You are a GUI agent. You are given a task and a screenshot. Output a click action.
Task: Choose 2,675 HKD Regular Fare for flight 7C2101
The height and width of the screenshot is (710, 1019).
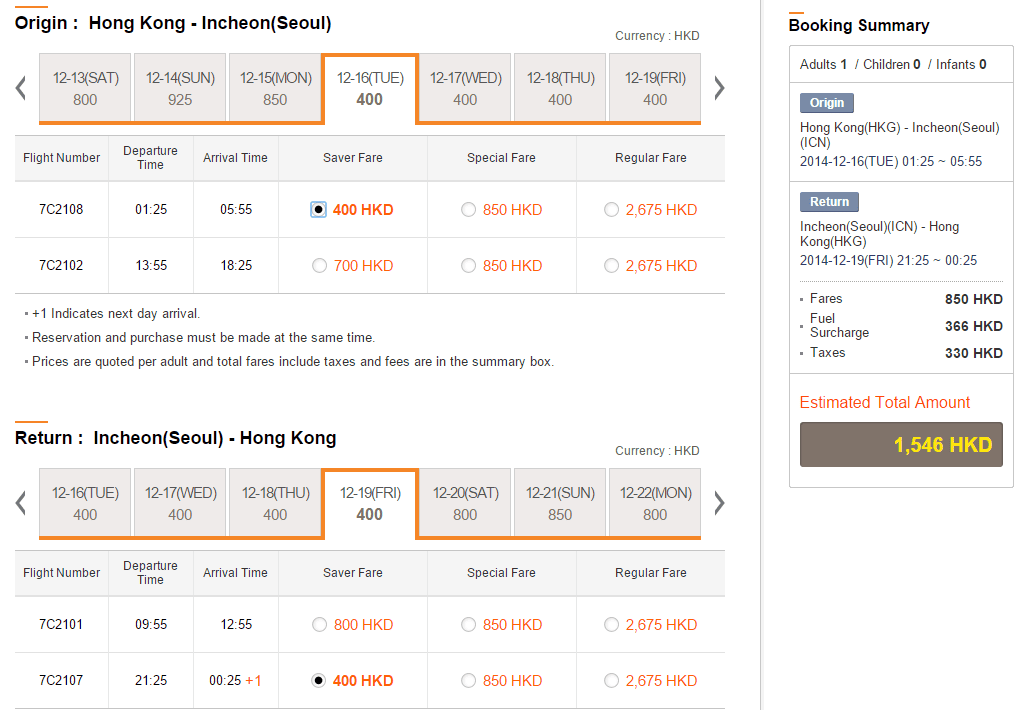612,625
